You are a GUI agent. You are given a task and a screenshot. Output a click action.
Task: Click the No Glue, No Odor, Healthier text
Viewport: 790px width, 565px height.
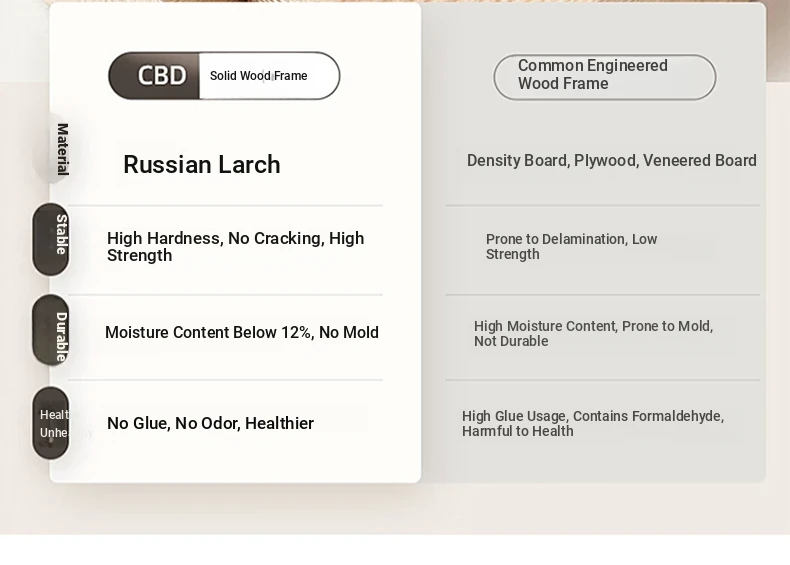click(x=211, y=423)
